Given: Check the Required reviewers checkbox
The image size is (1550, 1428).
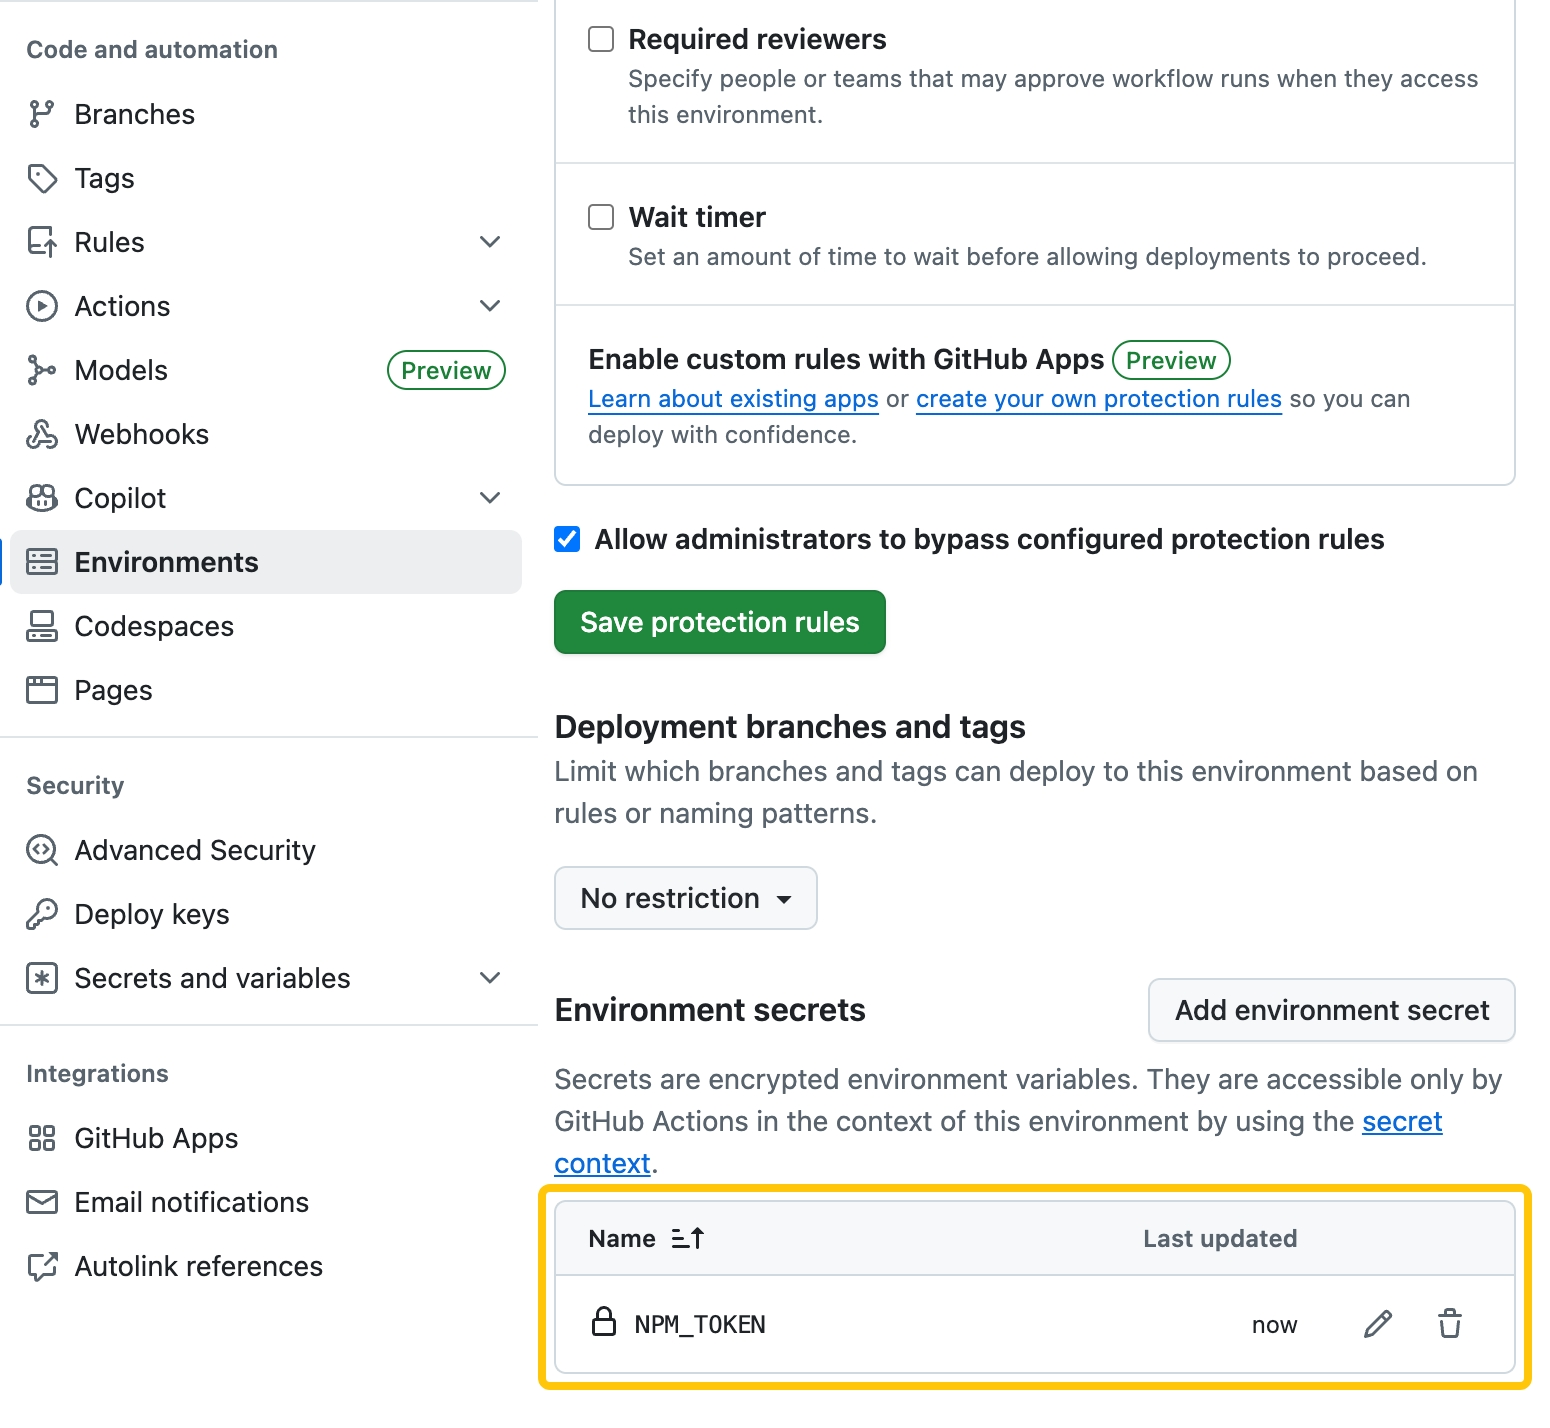Looking at the screenshot, I should 600,38.
